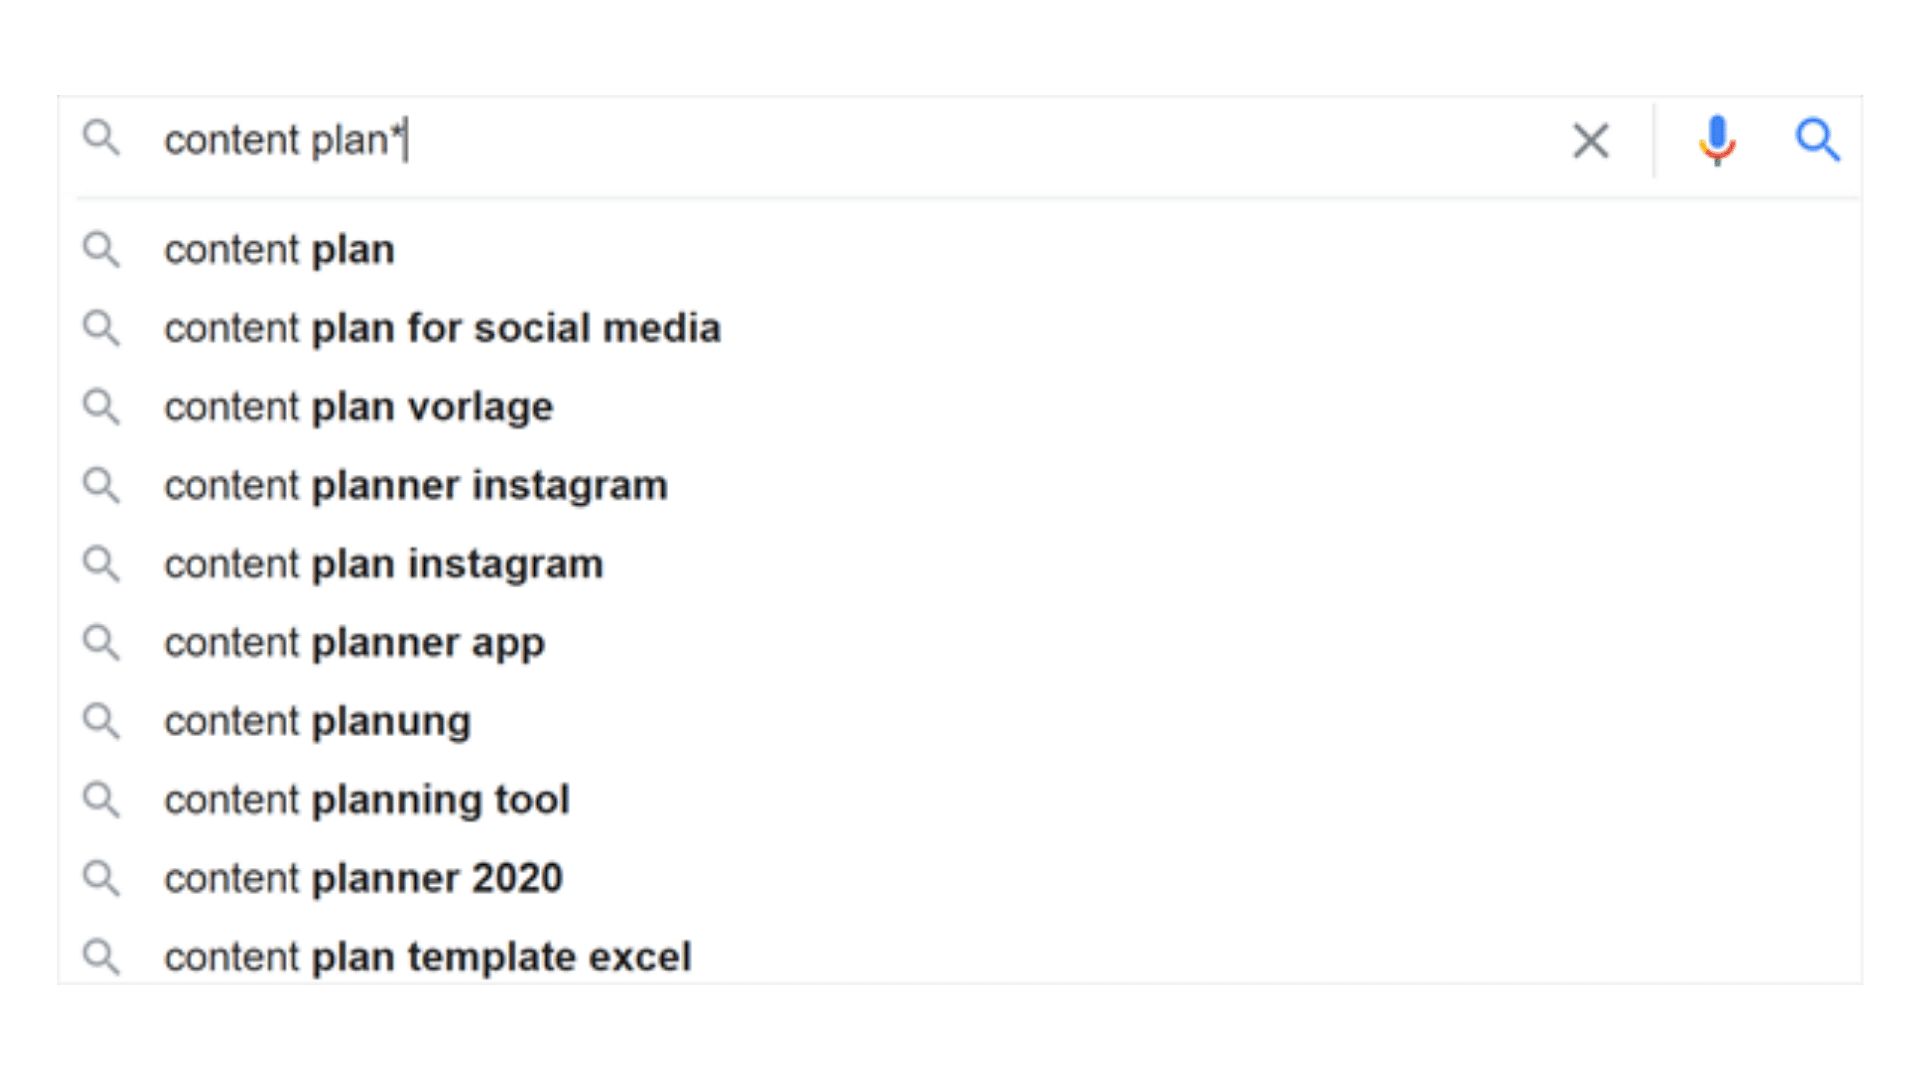The width and height of the screenshot is (1920, 1080).
Task: Choose 'content plan for social media' suggestion
Action: coord(960,328)
